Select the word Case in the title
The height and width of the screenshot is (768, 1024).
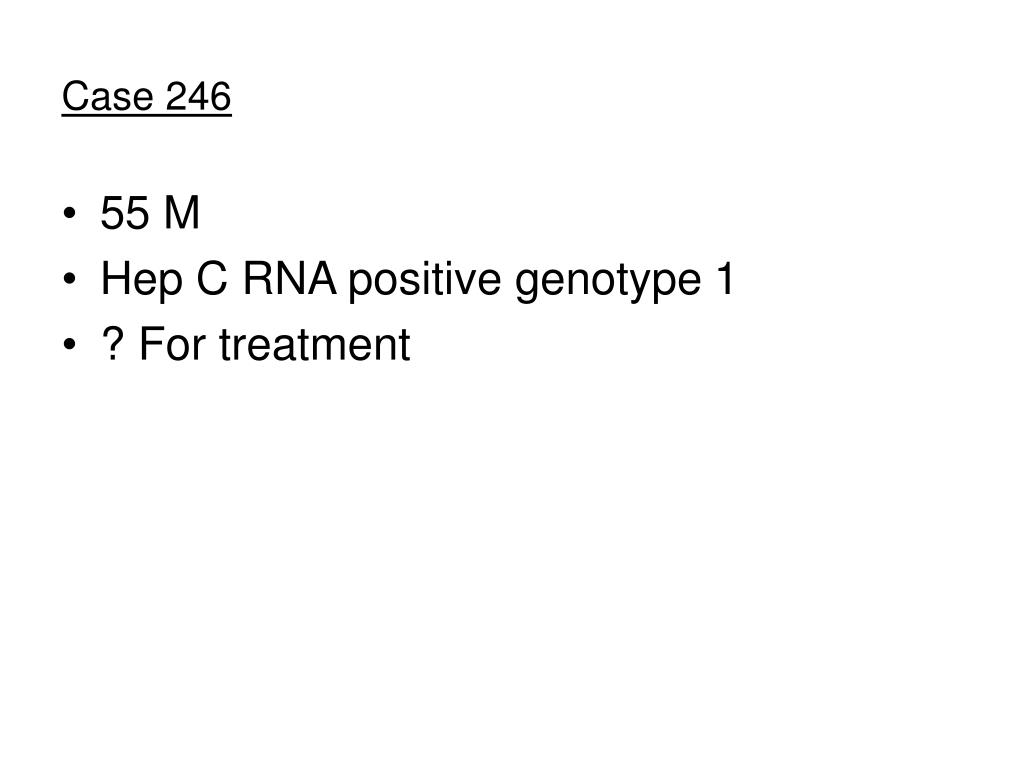coord(108,97)
